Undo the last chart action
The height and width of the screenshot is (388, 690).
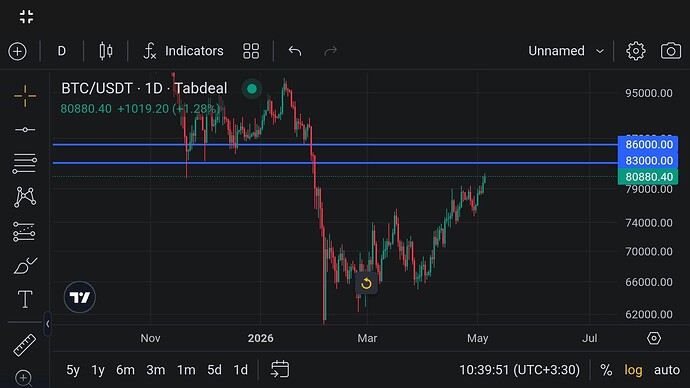tap(295, 51)
